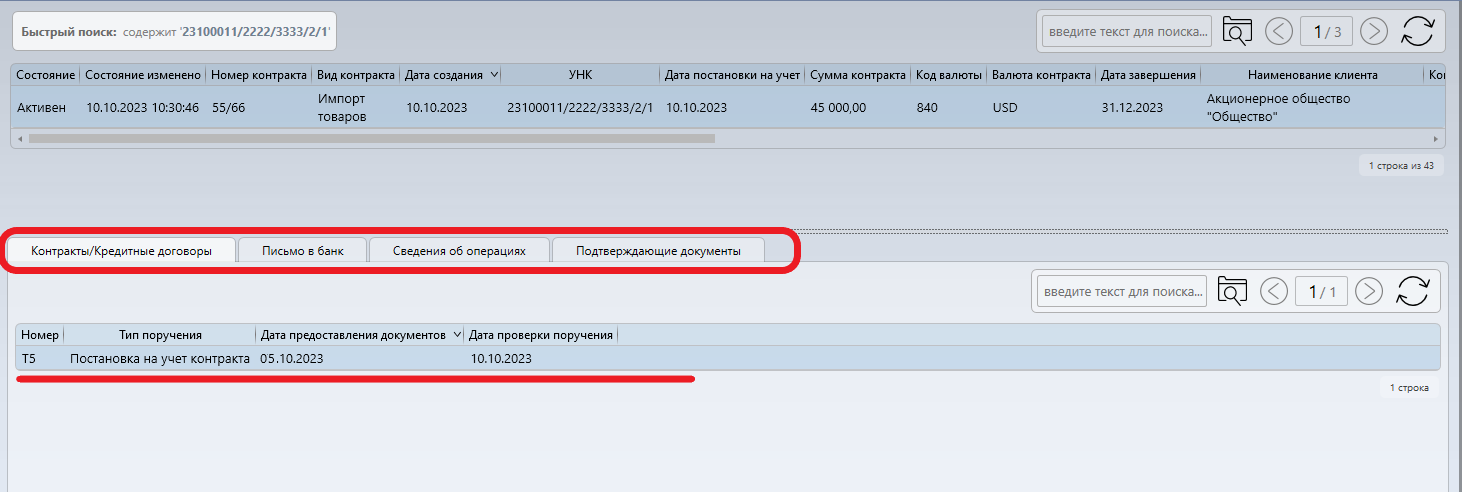Sort by Дата создания column header

pos(444,75)
